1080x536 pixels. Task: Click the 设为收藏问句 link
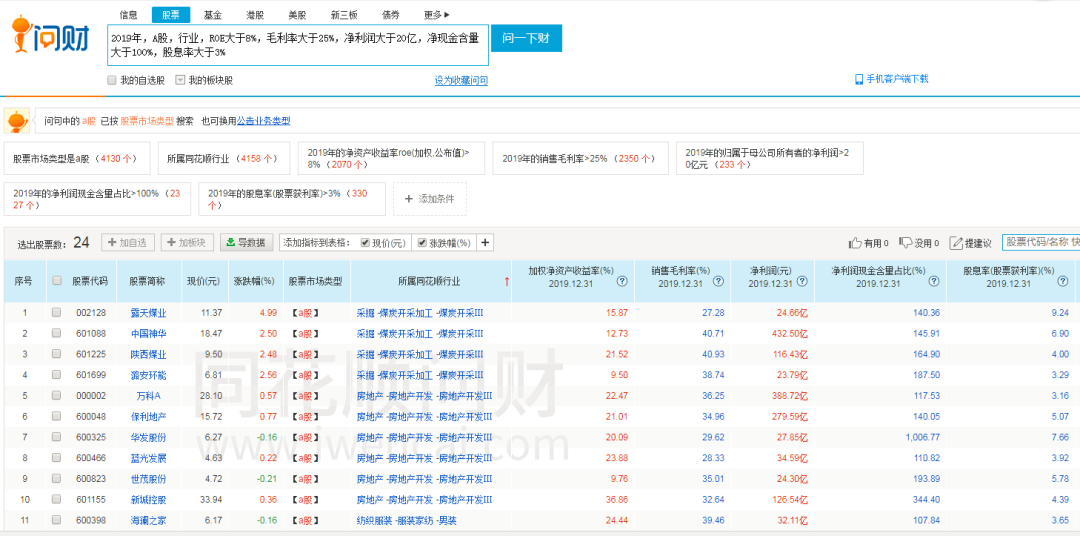tap(461, 81)
